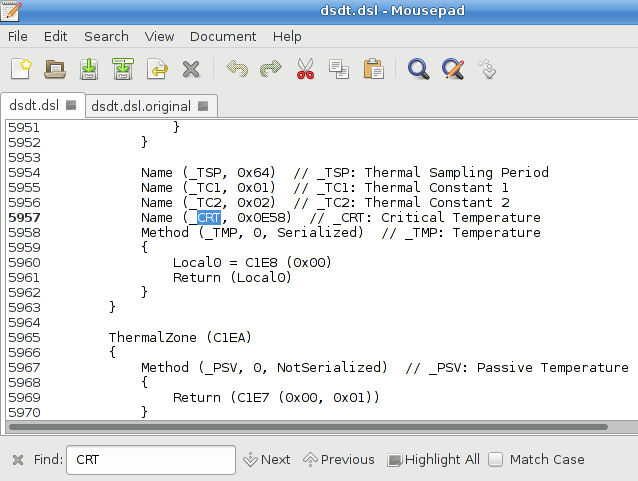638x481 pixels.
Task: Click the Redo arrow icon
Action: (x=271, y=68)
